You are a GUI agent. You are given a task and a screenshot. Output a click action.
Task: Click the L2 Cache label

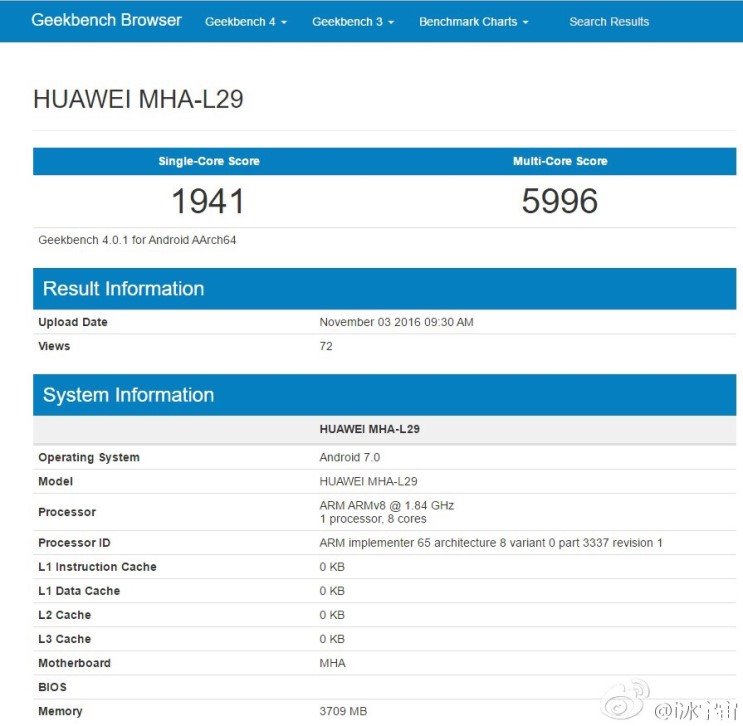coord(64,615)
